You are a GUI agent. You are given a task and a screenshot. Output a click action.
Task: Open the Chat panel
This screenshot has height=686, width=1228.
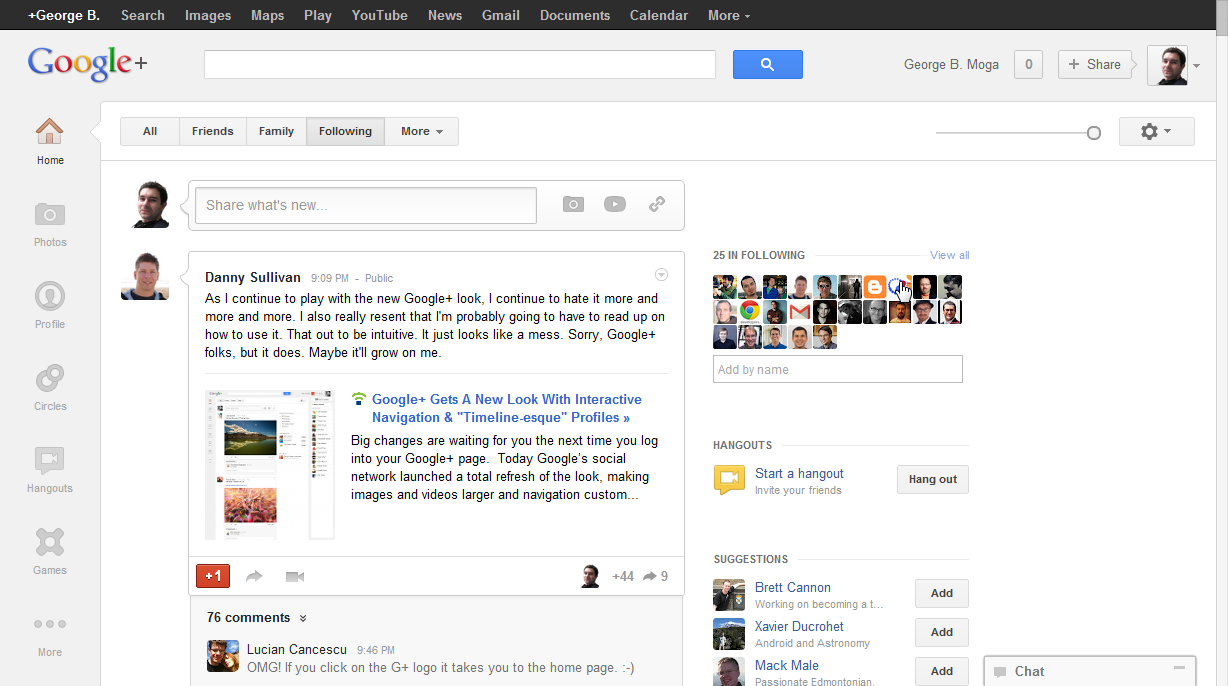(x=1090, y=671)
